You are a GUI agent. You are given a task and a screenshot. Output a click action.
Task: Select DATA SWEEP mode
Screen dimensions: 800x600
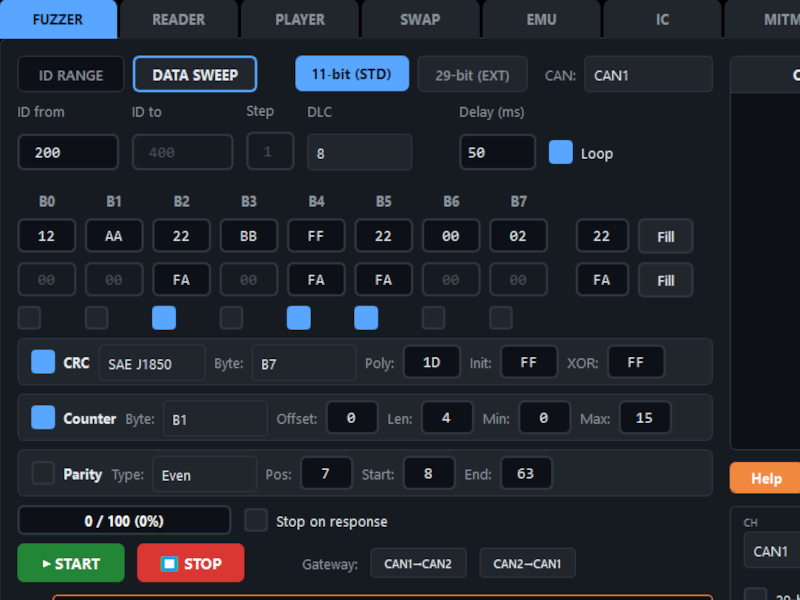coord(195,75)
